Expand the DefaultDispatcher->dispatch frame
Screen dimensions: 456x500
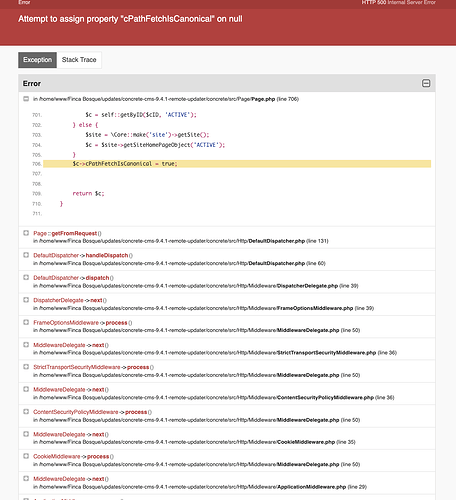26,277
